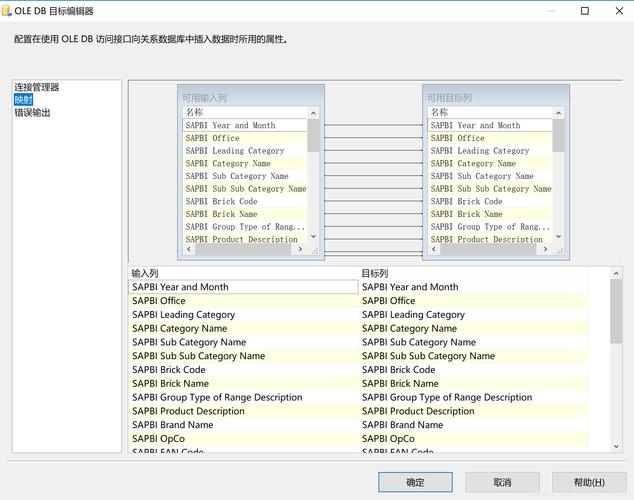The image size is (634, 500).
Task: Select SAPBI Leading Category in available input list
Action: (x=245, y=151)
